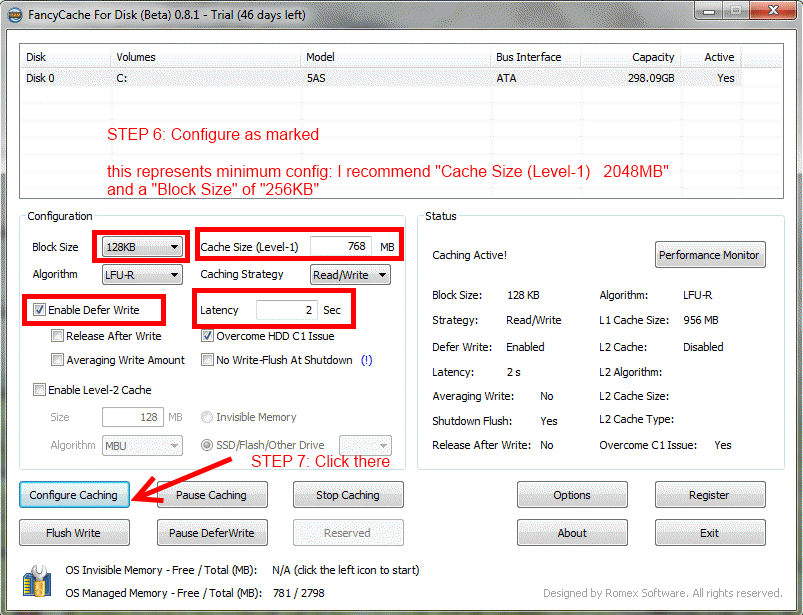The width and height of the screenshot is (803, 615).
Task: Click the Capacity column header
Action: (x=631, y=57)
